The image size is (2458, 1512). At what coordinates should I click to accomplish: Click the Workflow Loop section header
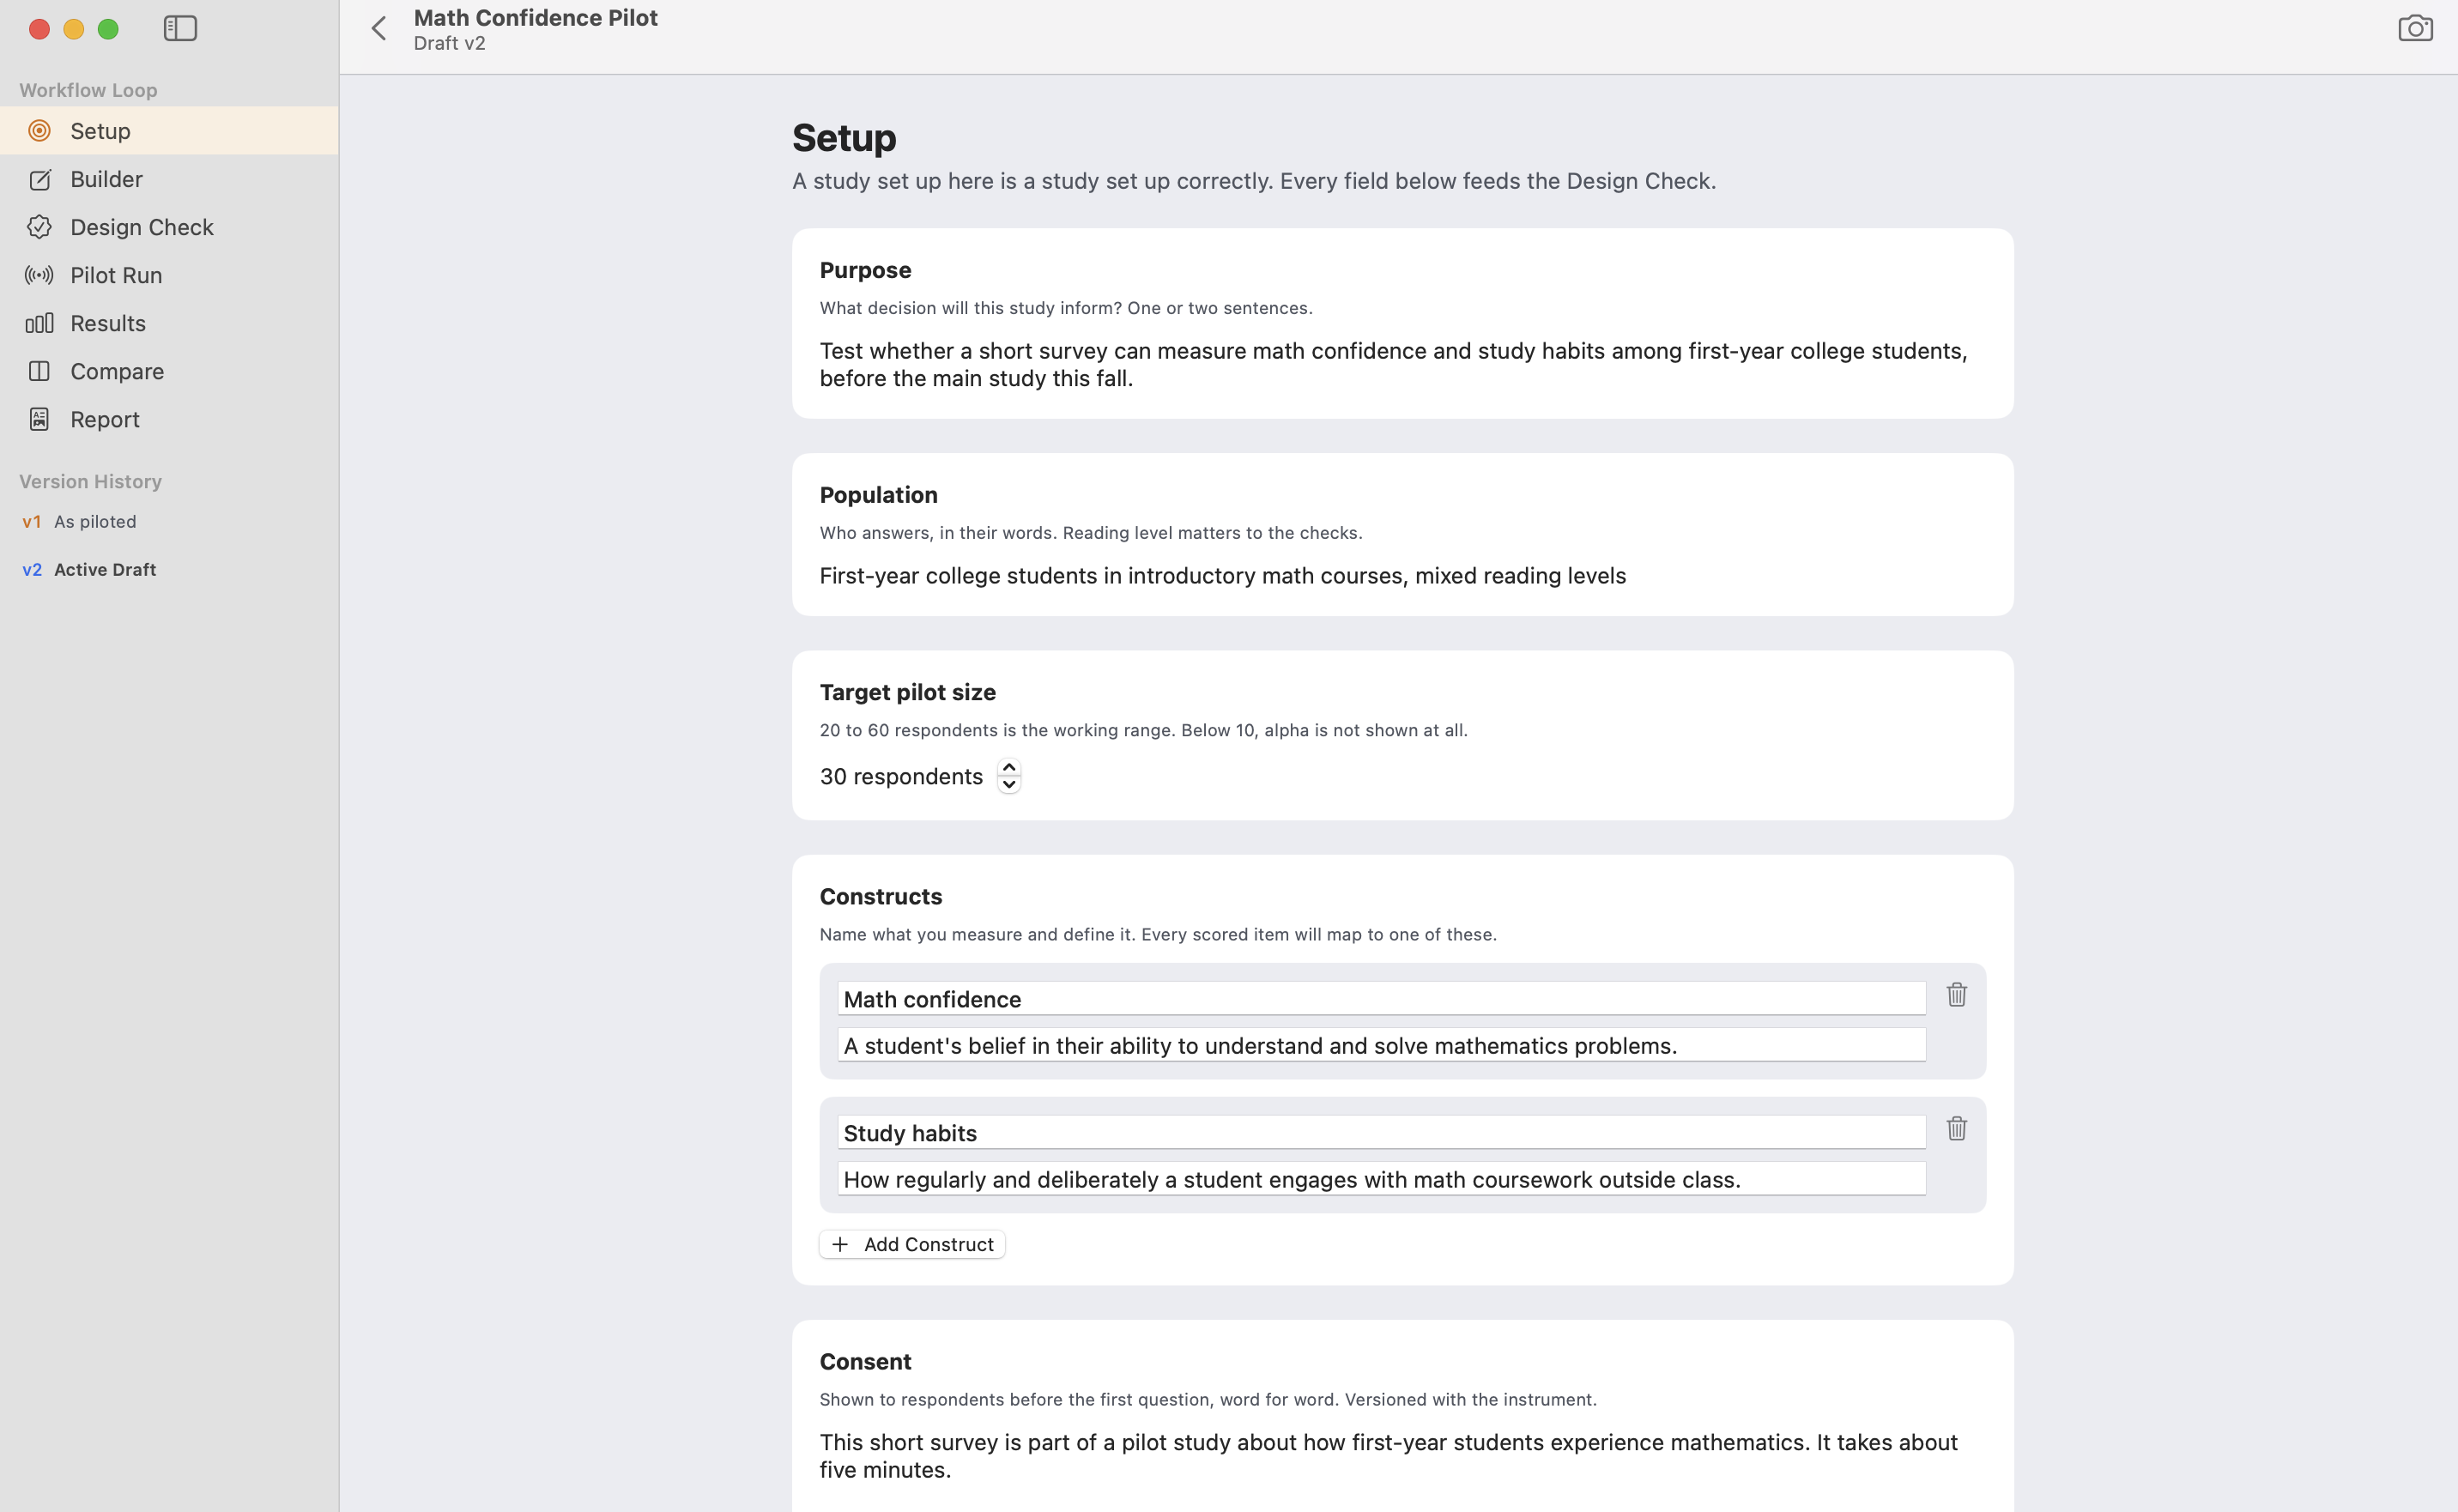(x=88, y=90)
